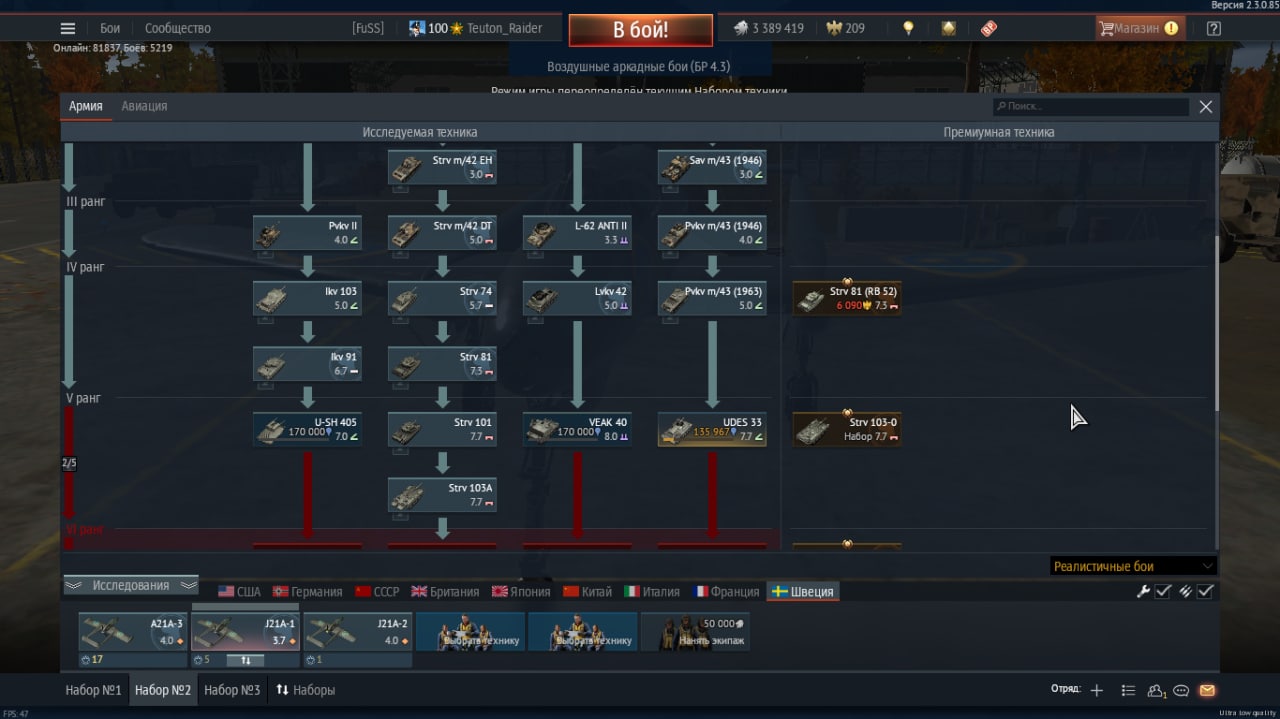Select the UDES 33 vehicle
The width and height of the screenshot is (1280, 719).
coord(712,429)
